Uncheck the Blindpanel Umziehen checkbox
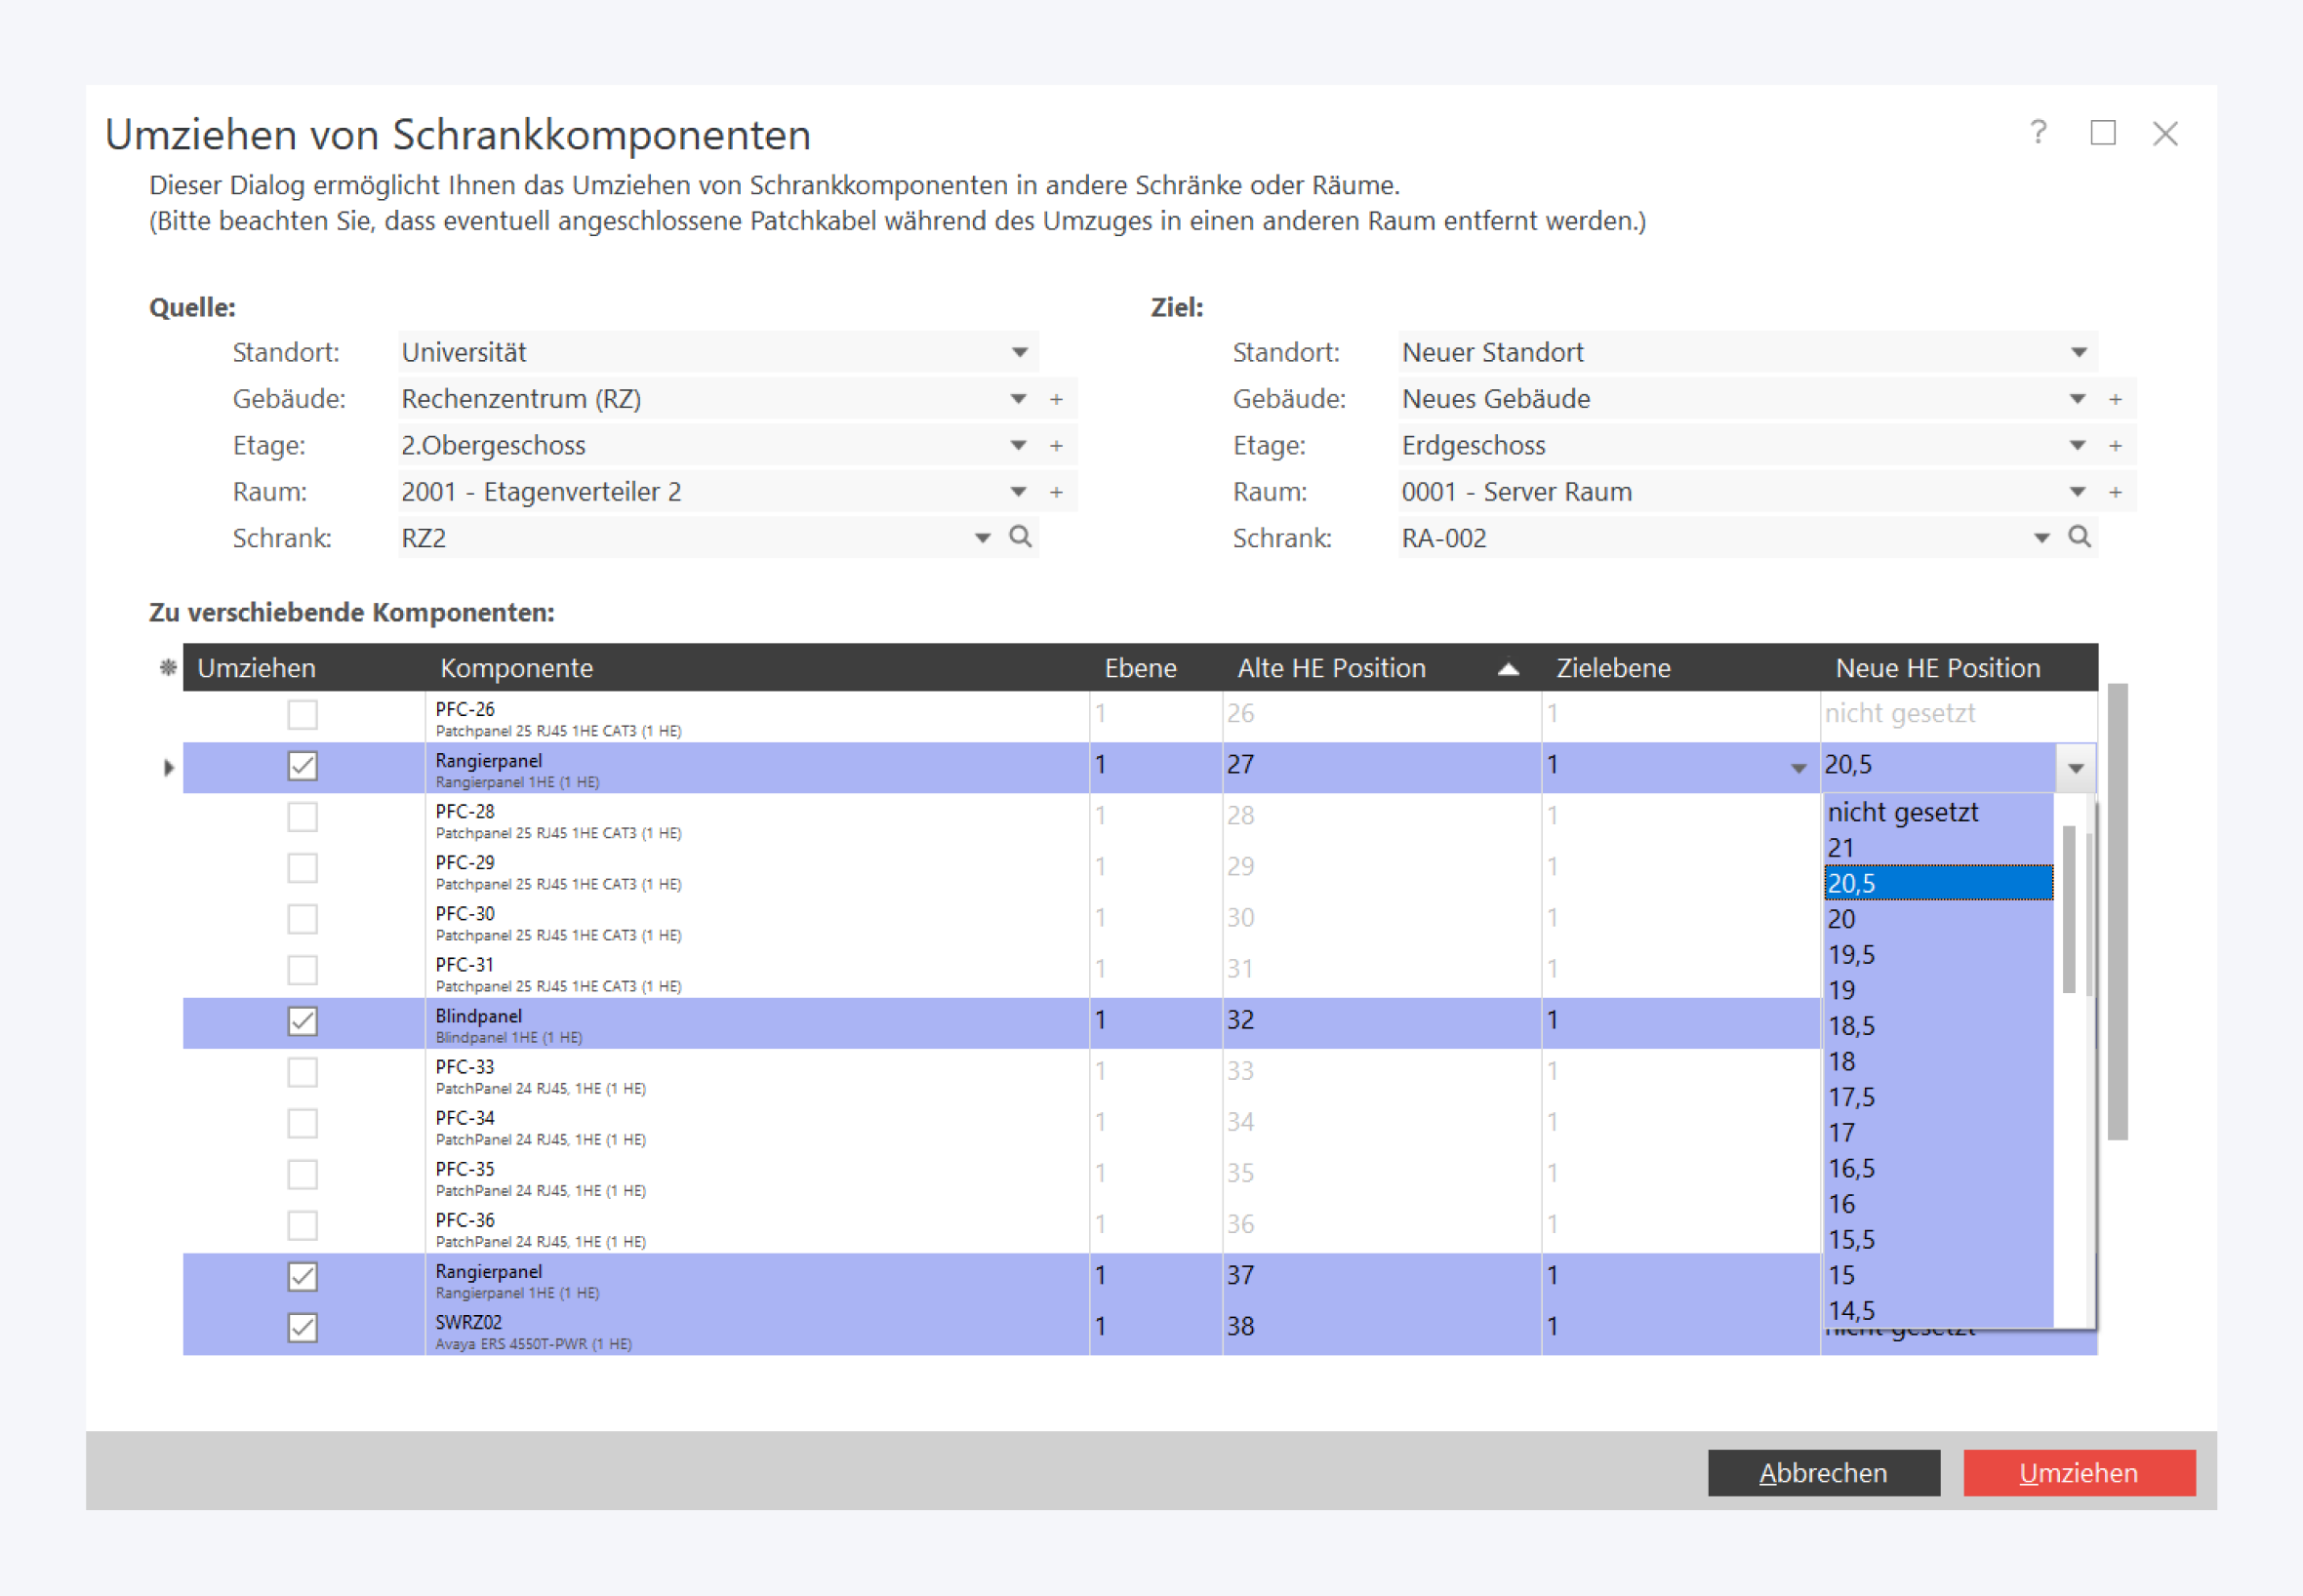This screenshot has width=2303, height=1596. (x=302, y=1021)
